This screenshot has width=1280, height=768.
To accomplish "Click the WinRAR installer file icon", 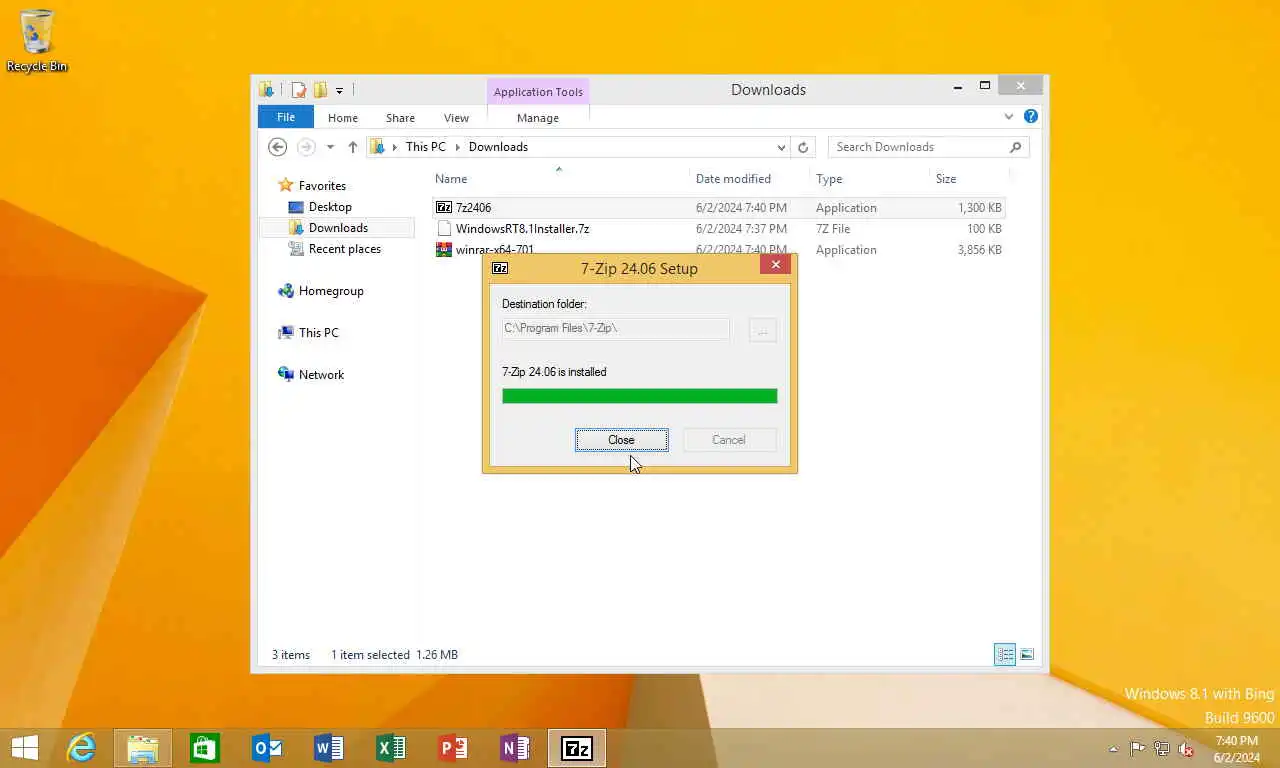I will pos(444,250).
